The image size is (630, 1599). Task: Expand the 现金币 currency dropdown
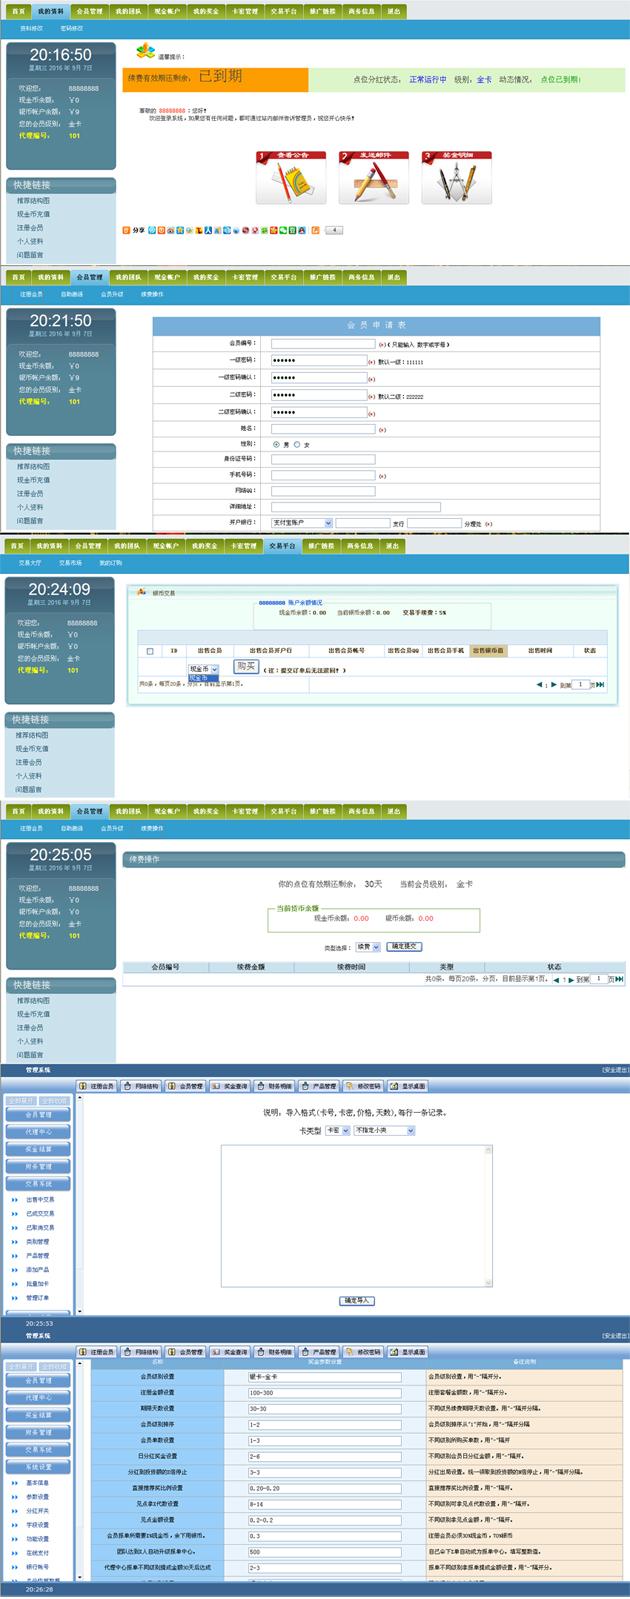(x=204, y=669)
